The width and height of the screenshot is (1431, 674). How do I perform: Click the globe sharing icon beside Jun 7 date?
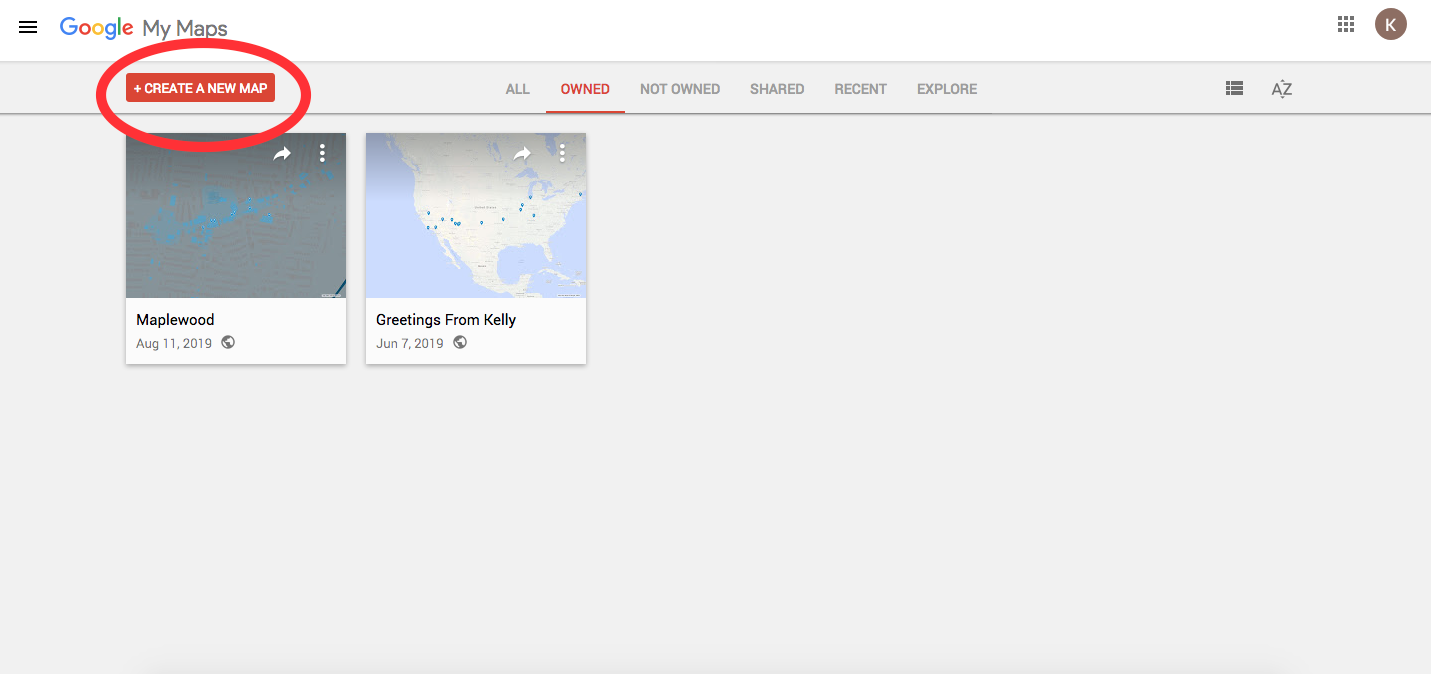pyautogui.click(x=460, y=342)
